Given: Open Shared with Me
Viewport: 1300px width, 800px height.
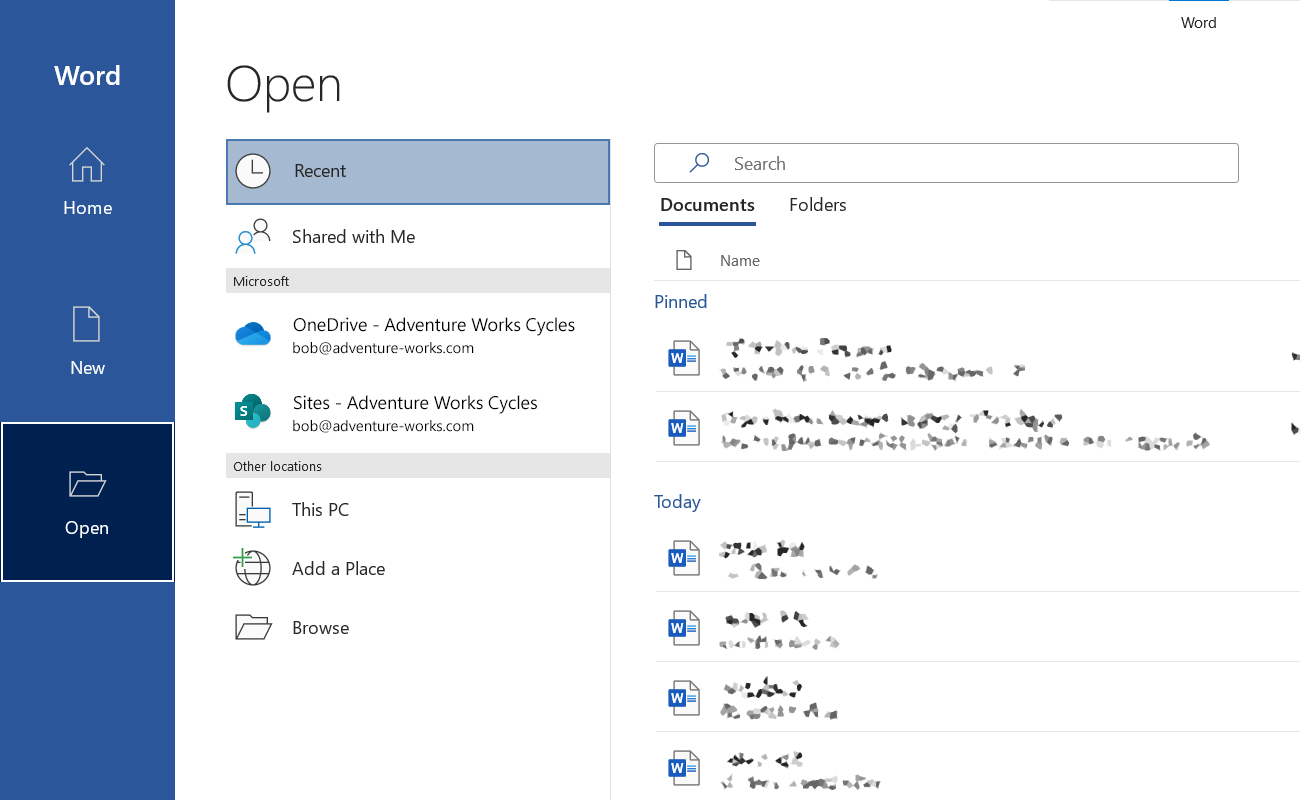Looking at the screenshot, I should (x=418, y=237).
